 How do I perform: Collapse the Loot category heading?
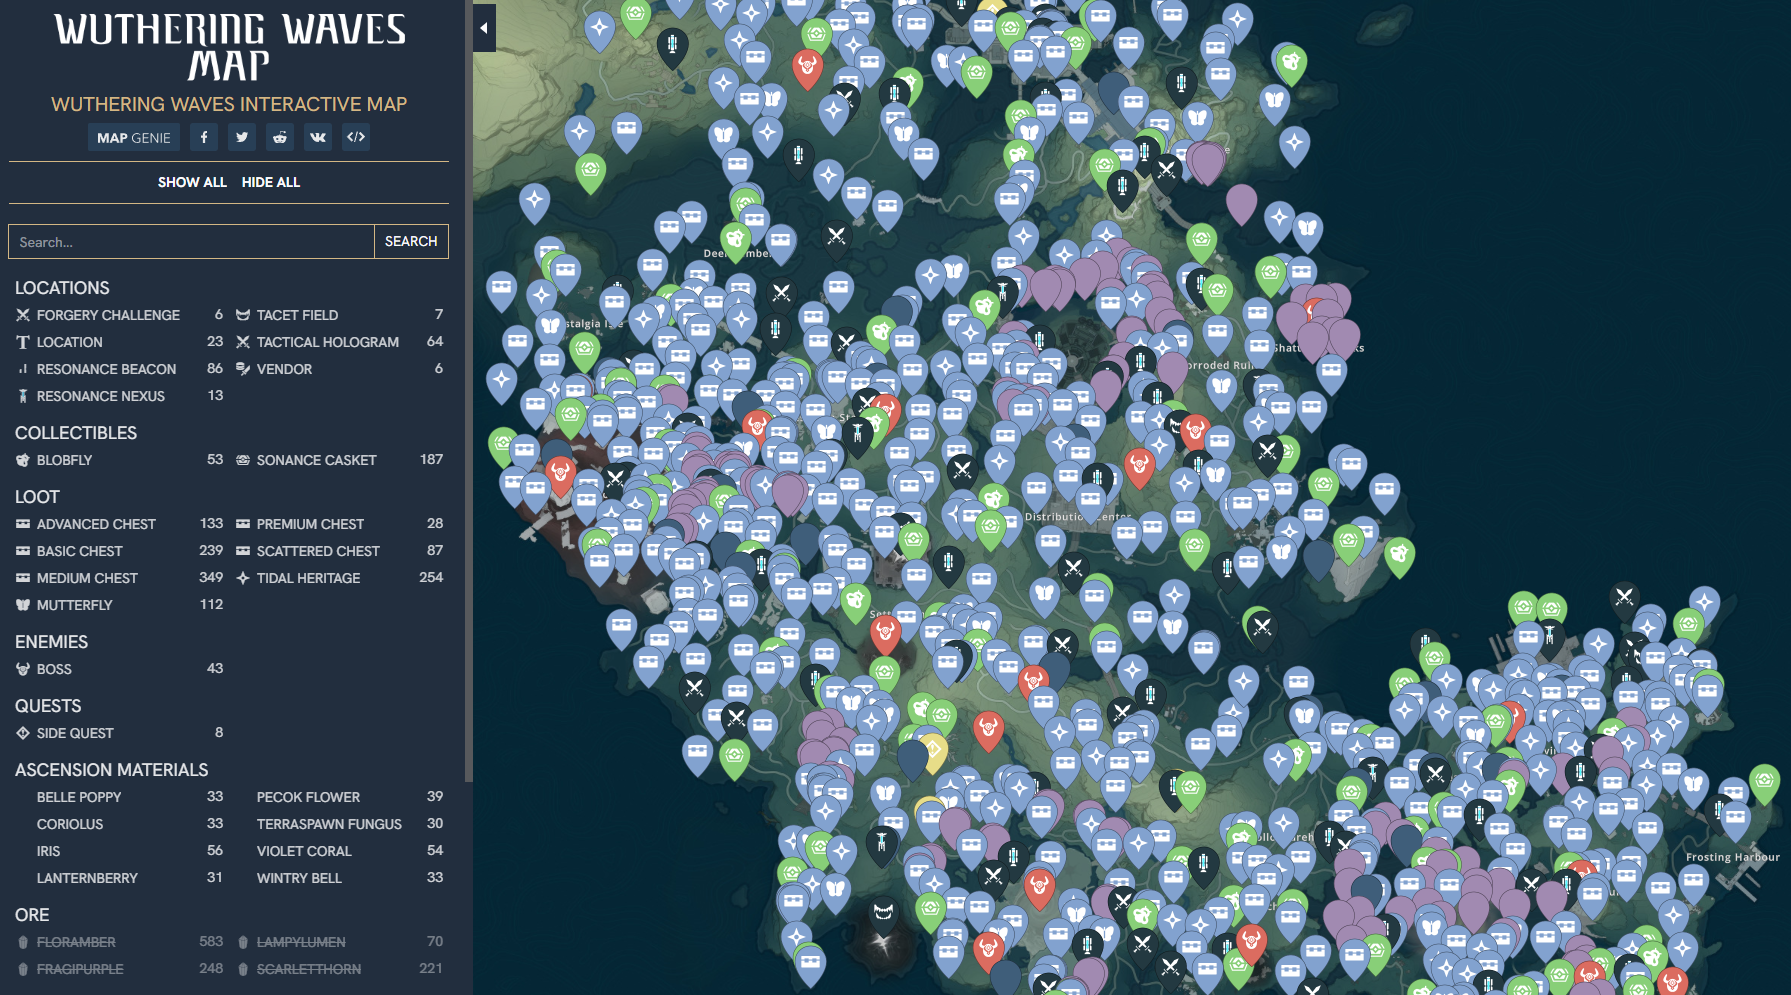37,497
